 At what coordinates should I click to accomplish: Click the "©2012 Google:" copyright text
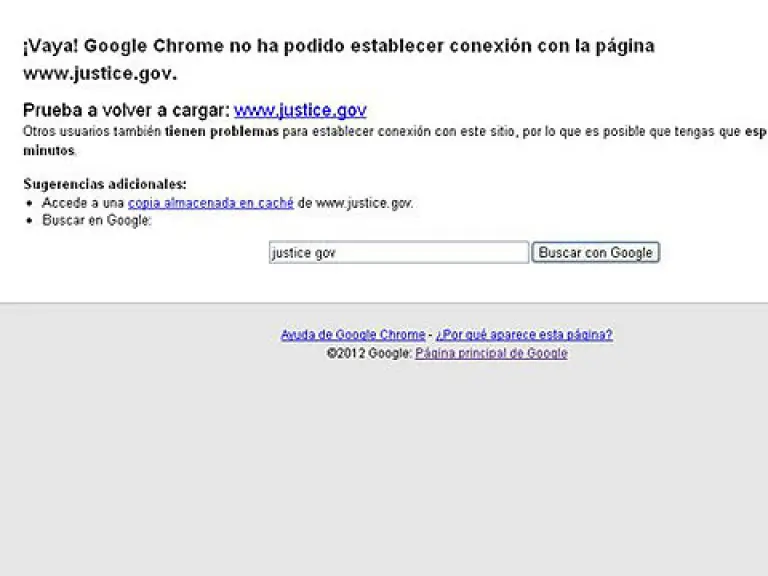[369, 353]
